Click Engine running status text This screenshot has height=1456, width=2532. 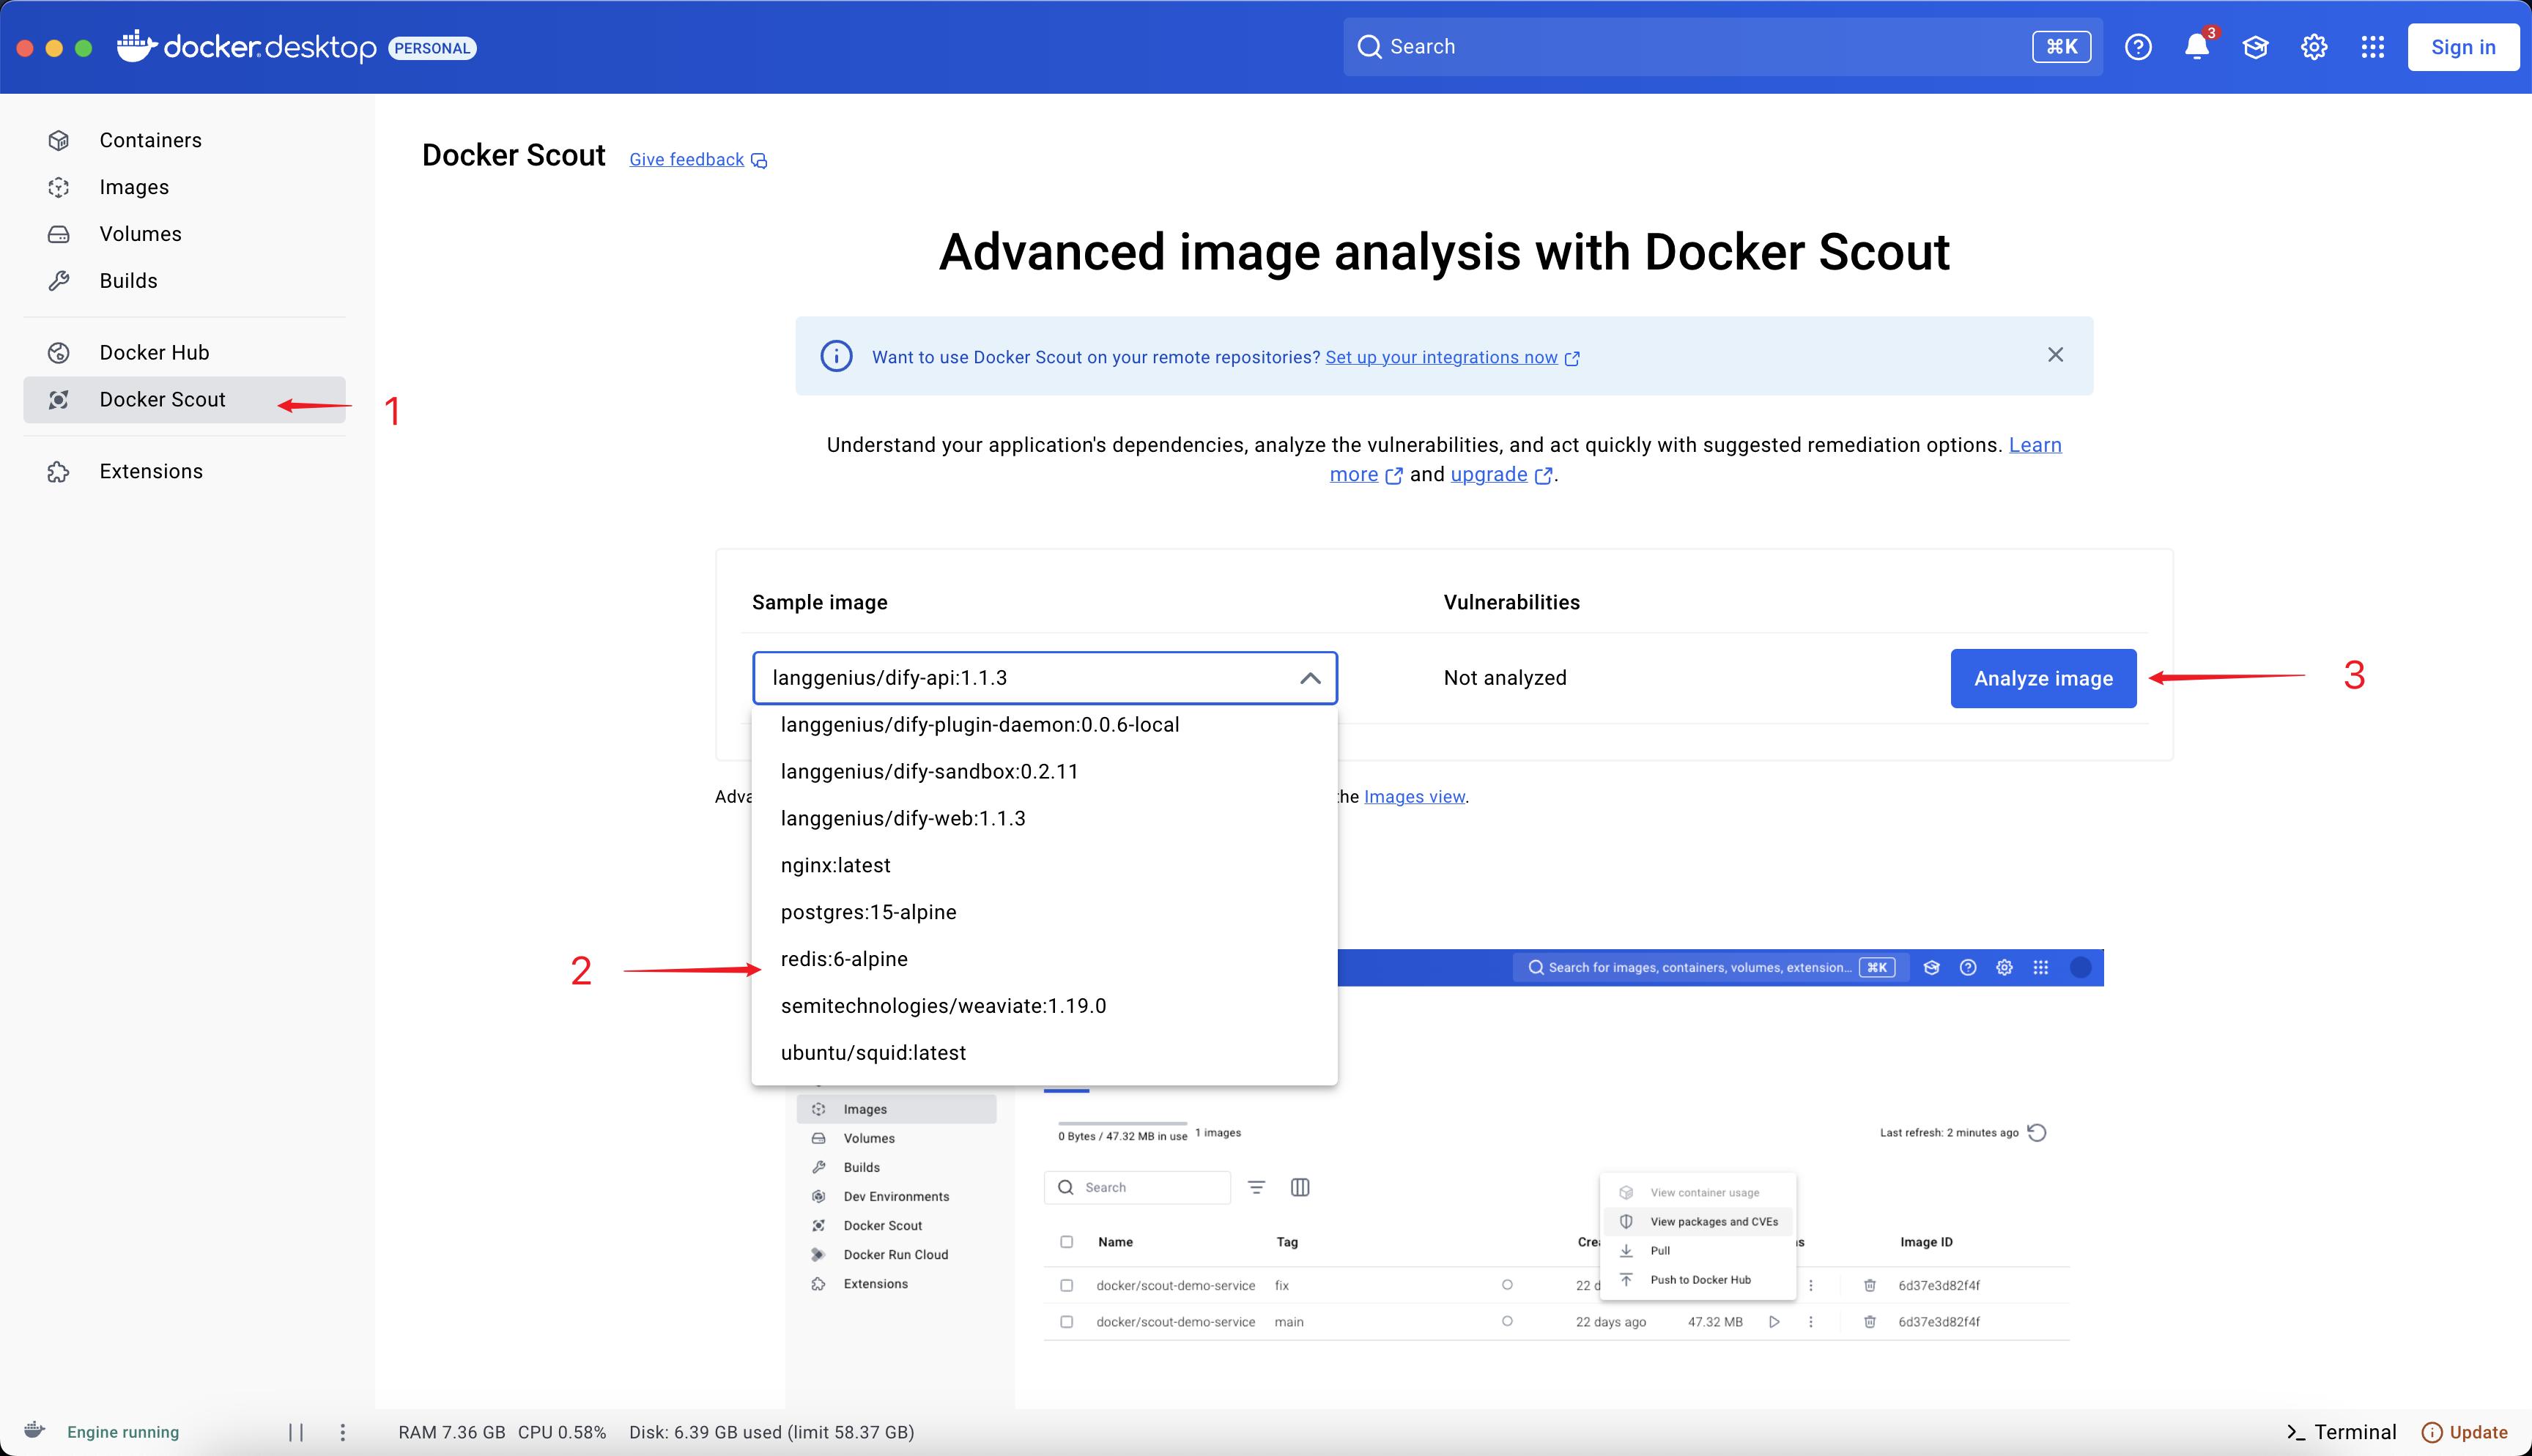click(x=123, y=1432)
